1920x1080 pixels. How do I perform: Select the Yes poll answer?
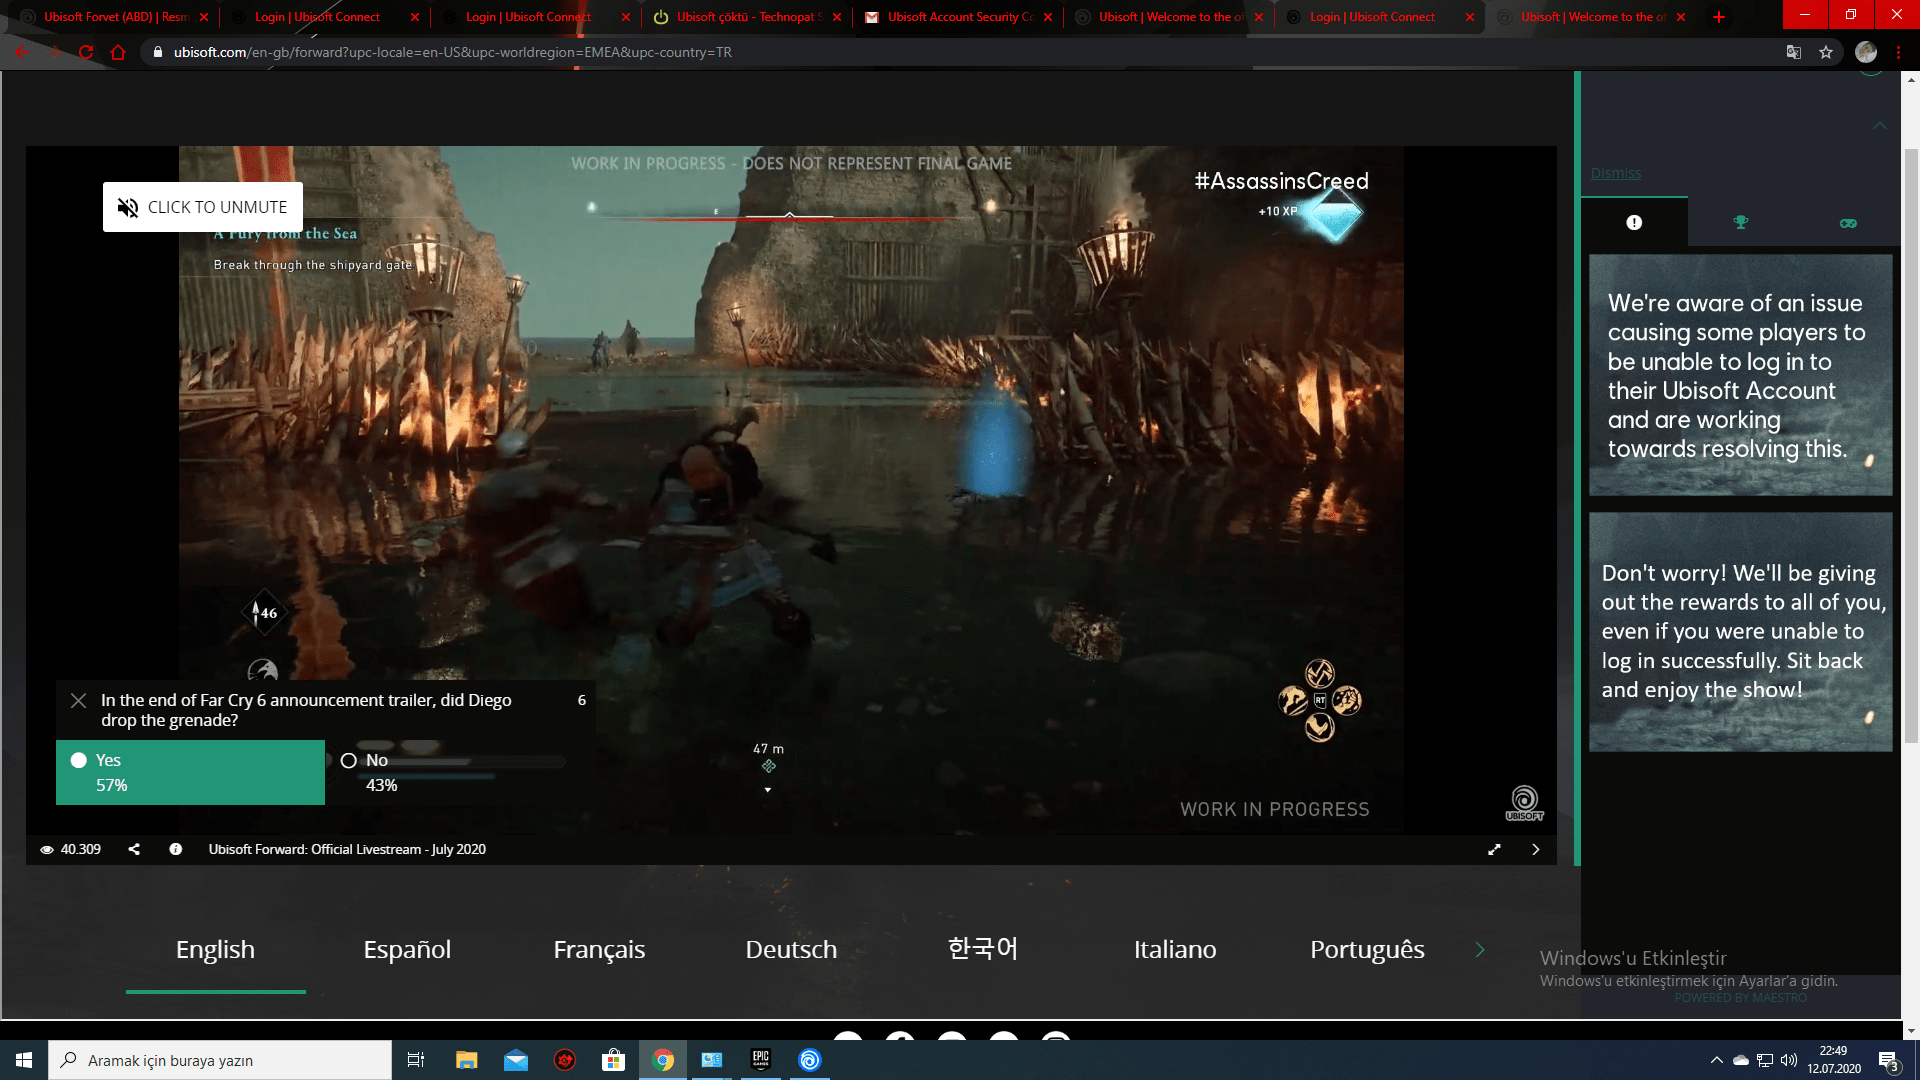click(x=190, y=772)
